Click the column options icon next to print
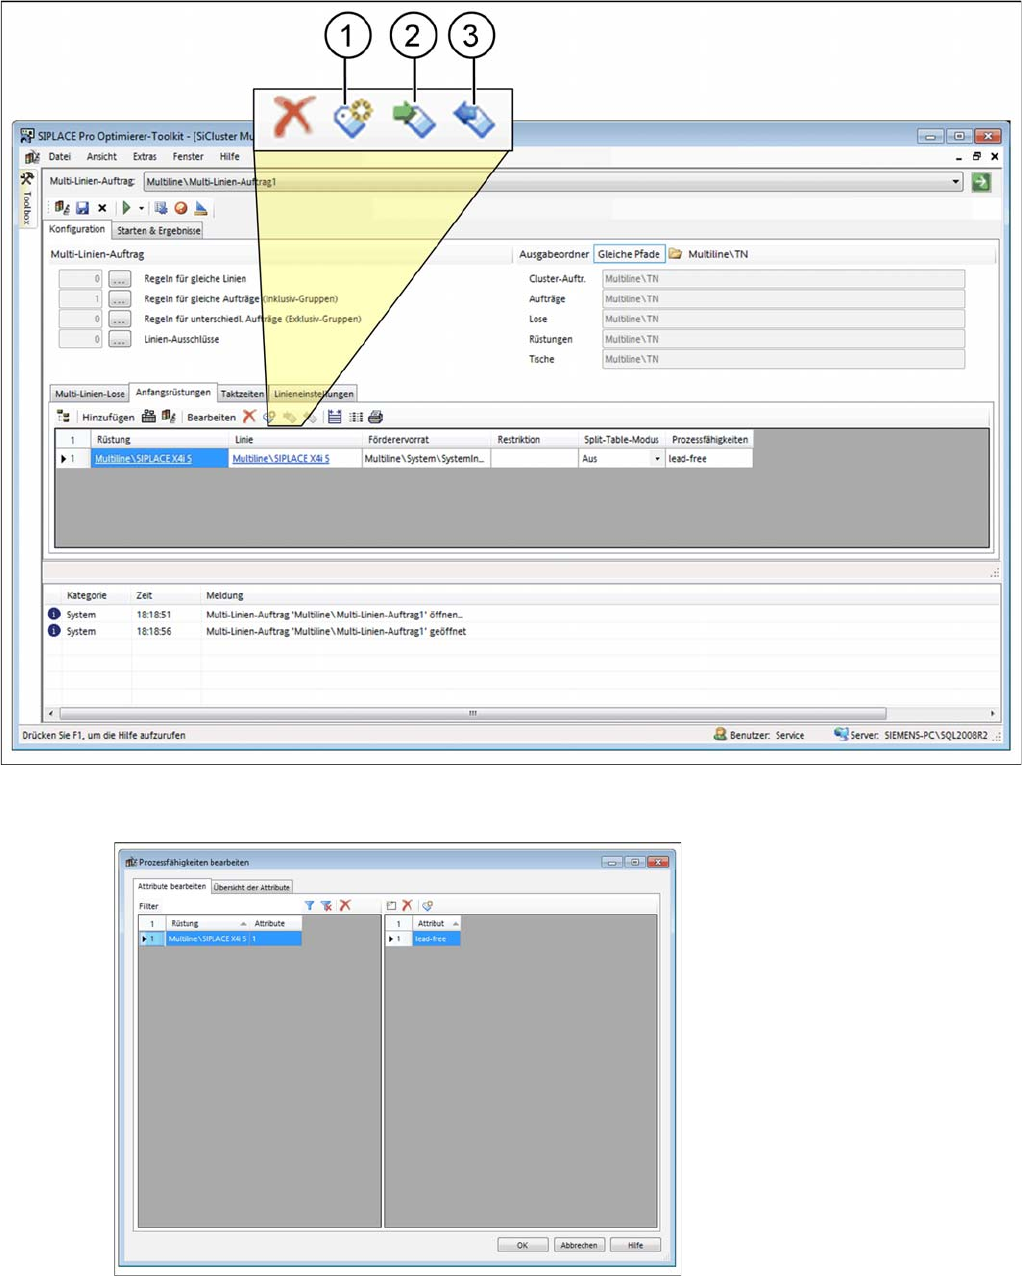 click(x=356, y=417)
